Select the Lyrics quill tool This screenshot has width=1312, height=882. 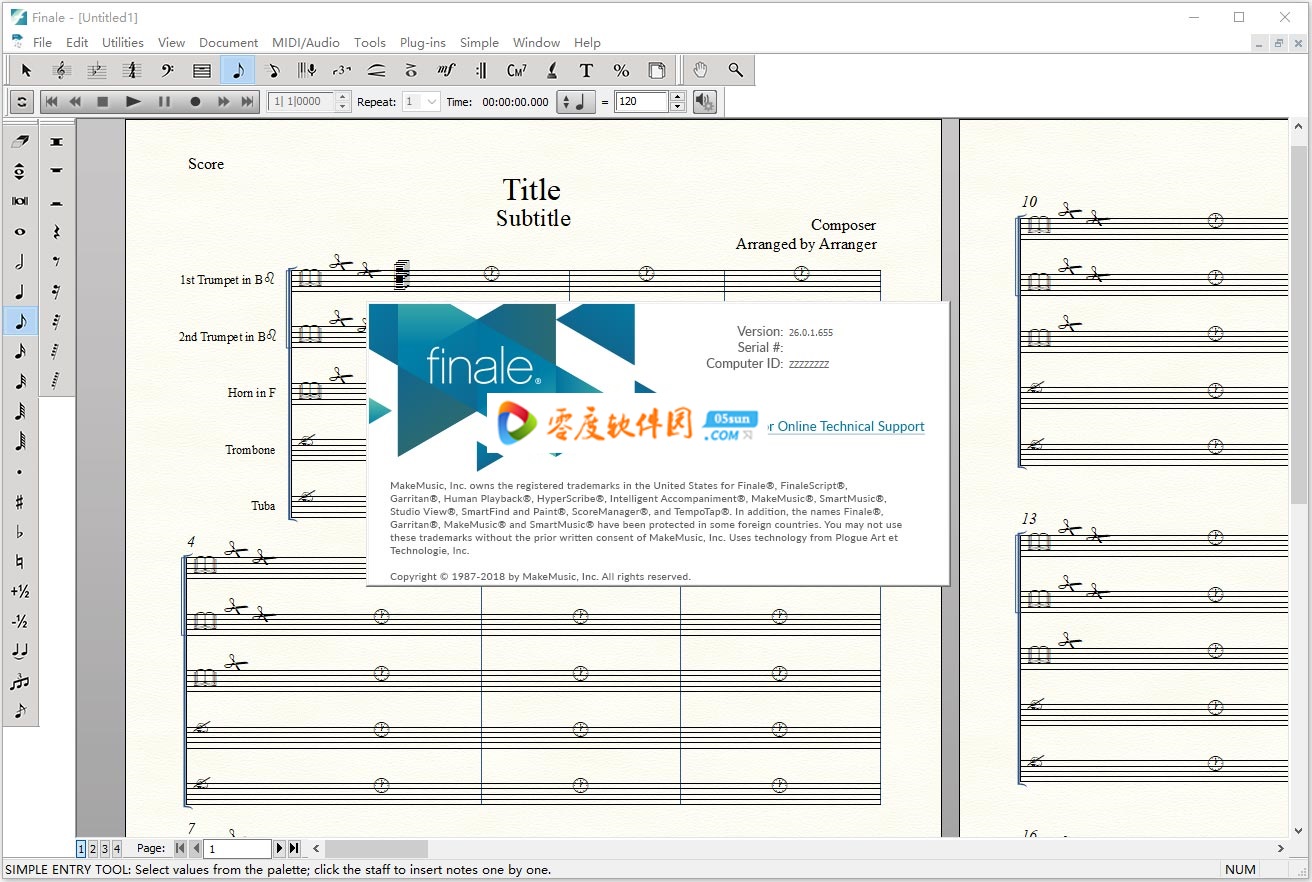pyautogui.click(x=551, y=70)
